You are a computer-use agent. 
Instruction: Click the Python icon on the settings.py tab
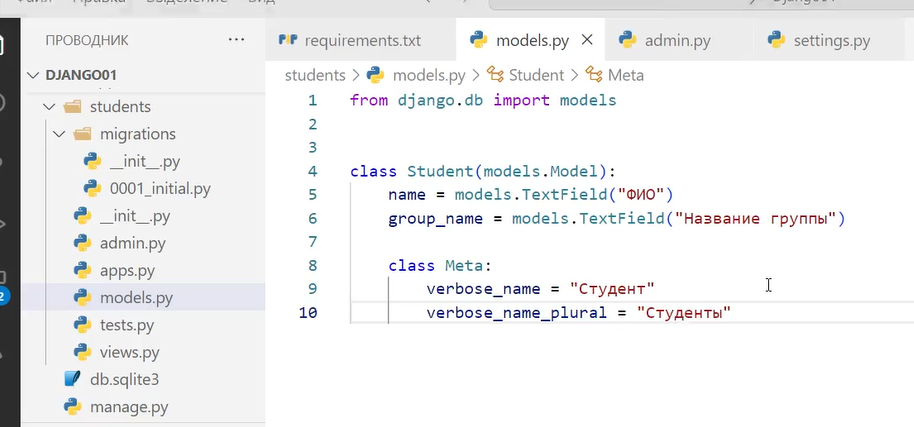pos(776,41)
